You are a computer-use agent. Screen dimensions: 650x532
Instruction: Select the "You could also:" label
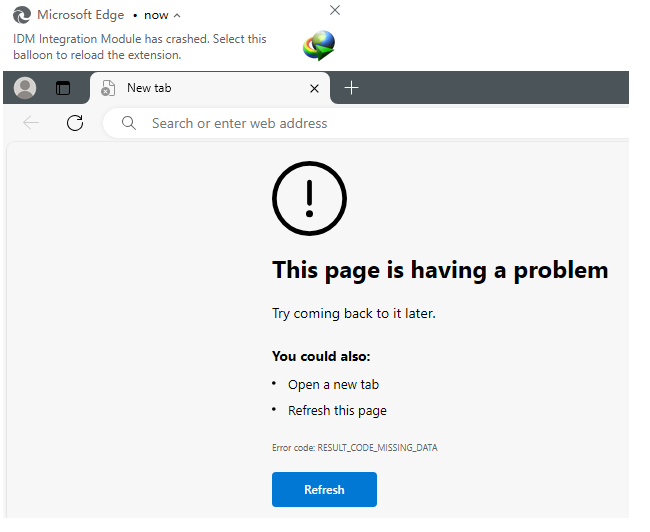coord(321,357)
